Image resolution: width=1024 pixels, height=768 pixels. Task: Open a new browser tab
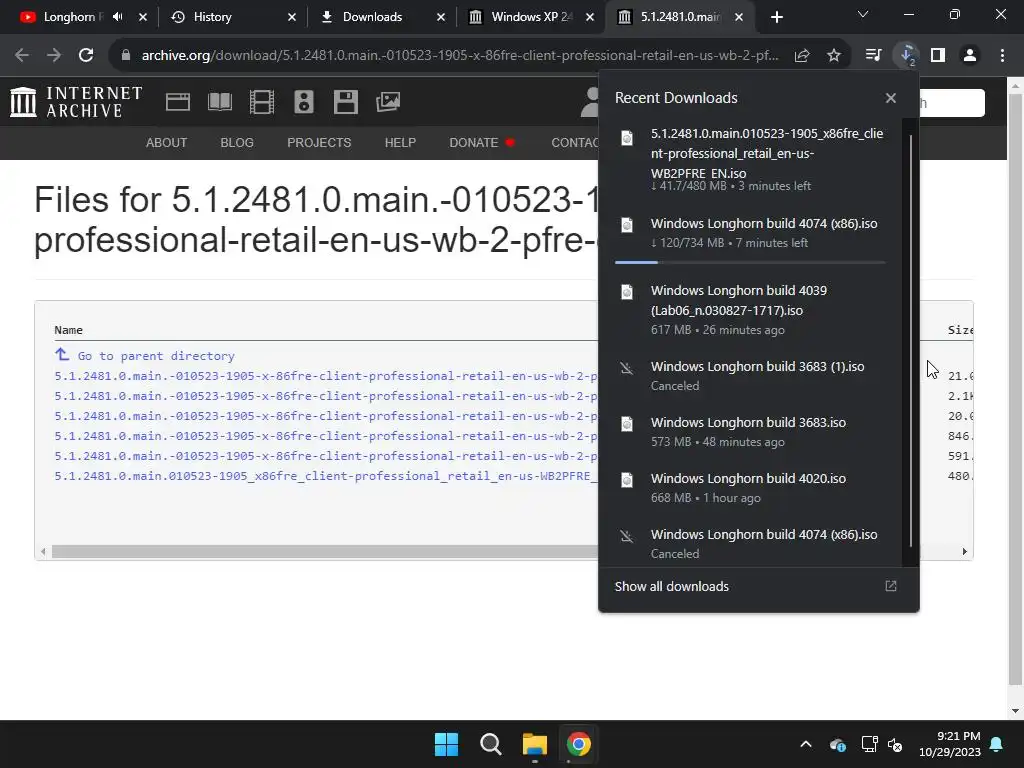click(x=776, y=17)
